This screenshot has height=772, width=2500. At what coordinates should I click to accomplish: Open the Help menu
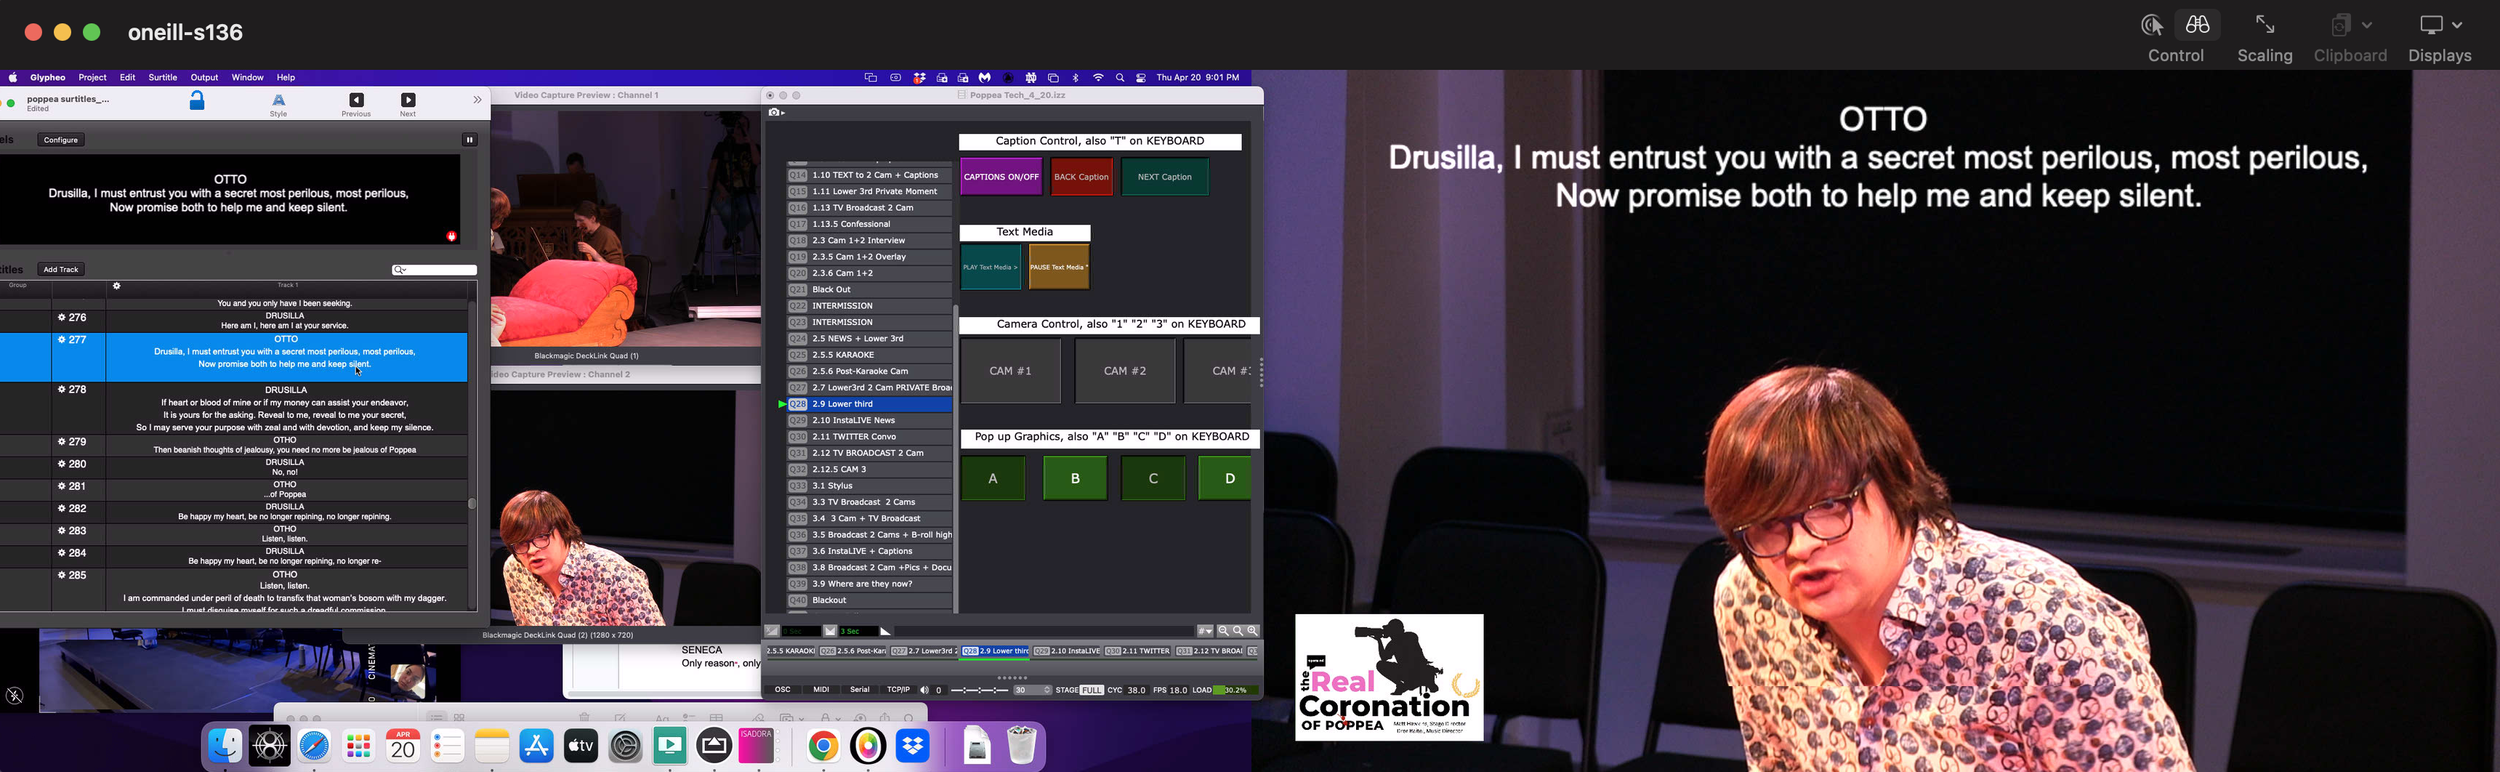(x=286, y=77)
